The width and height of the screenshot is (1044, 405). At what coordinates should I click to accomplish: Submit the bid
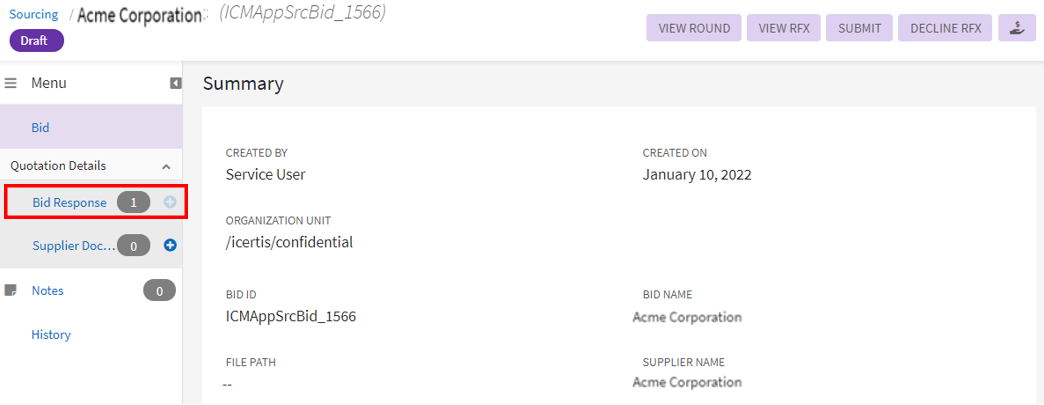859,28
